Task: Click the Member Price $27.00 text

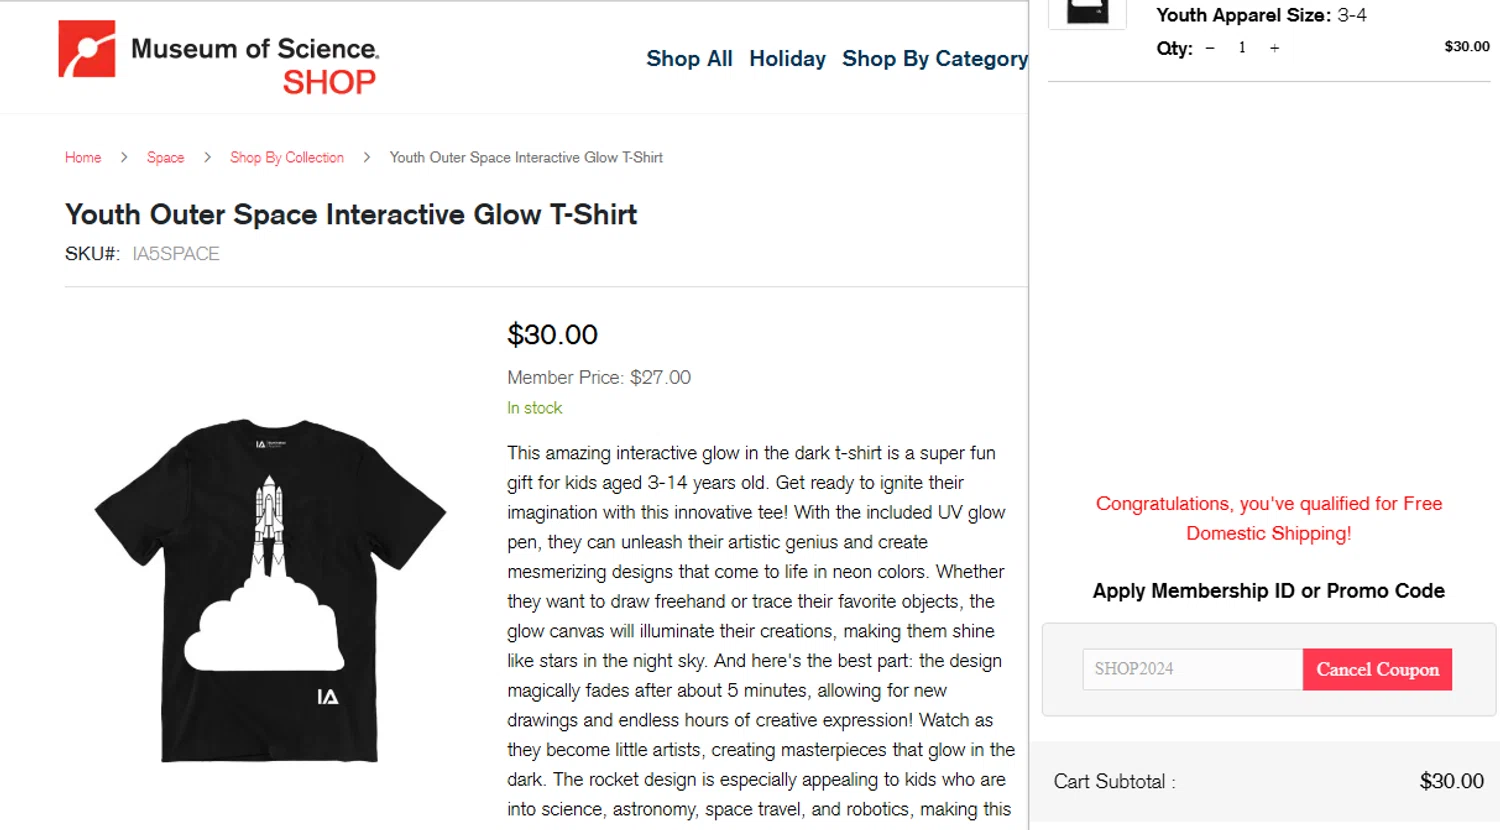Action: point(598,378)
